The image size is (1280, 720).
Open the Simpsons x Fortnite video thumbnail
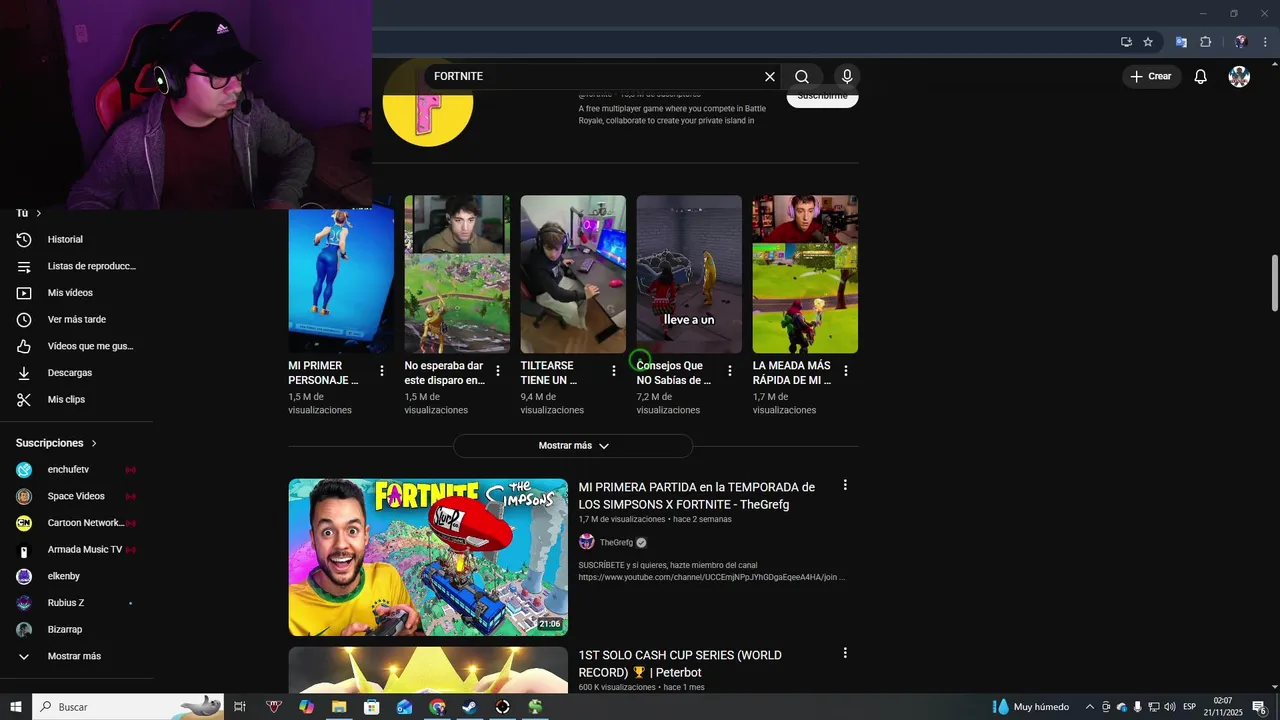coord(428,557)
